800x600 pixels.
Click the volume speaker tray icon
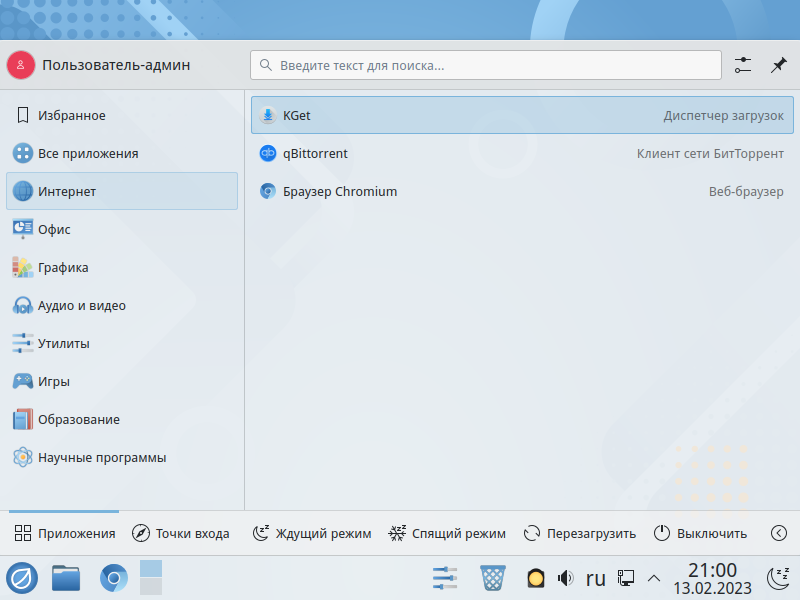click(x=565, y=578)
